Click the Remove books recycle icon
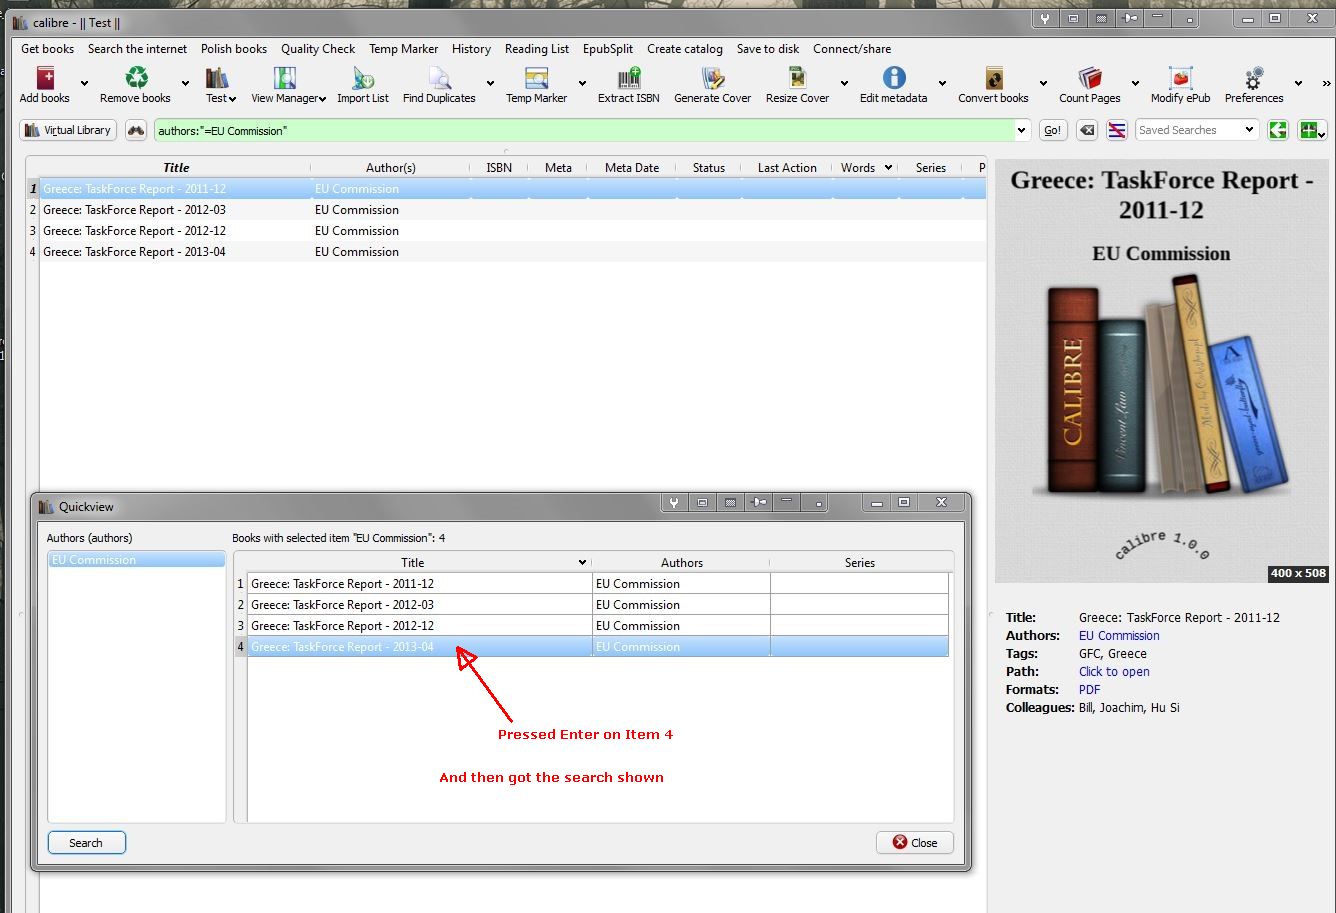The width and height of the screenshot is (1336, 913). click(136, 78)
